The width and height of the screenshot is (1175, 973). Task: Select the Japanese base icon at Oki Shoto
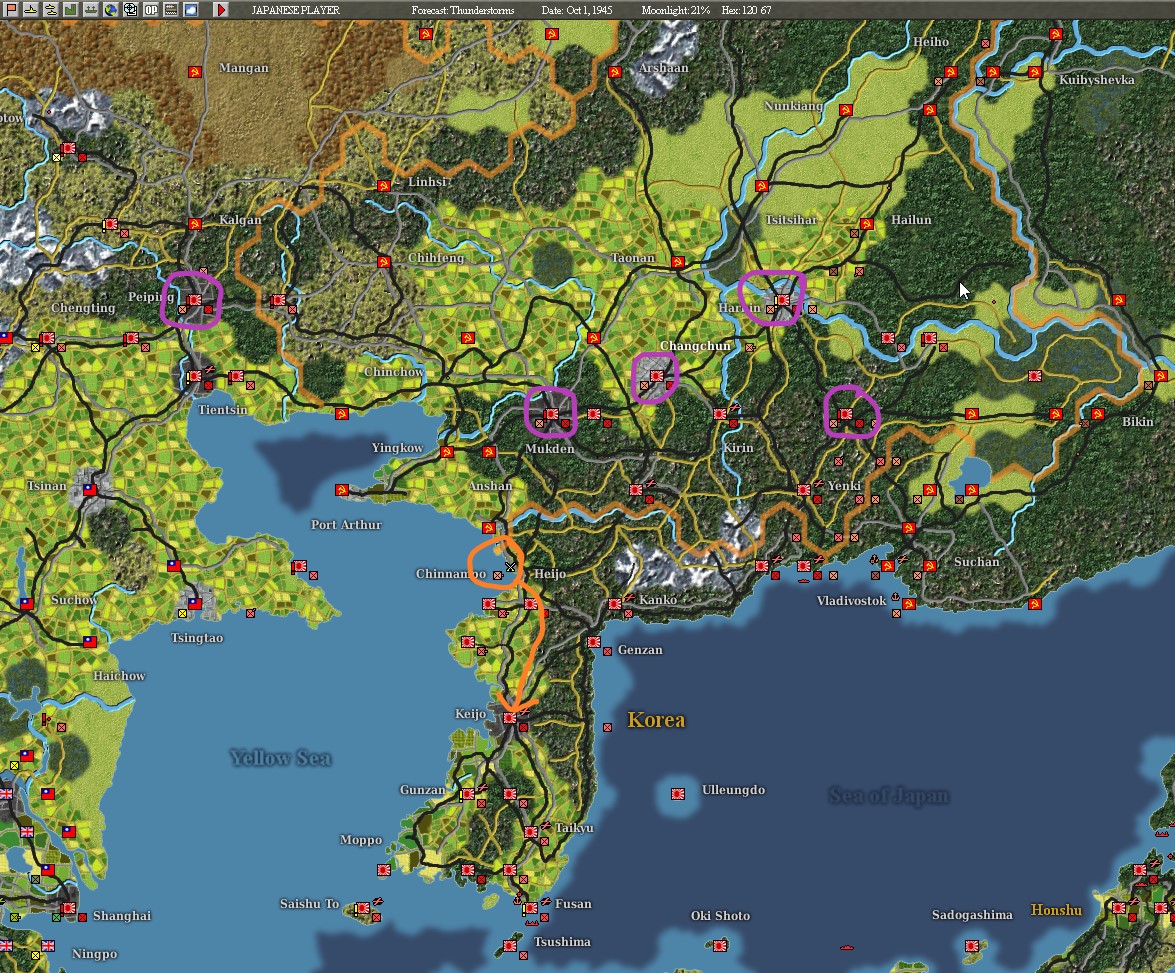tap(720, 946)
